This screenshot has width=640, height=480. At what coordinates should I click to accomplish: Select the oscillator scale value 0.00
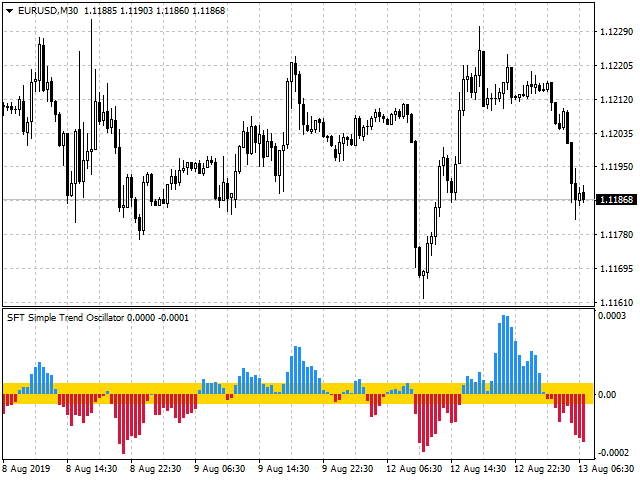coord(607,395)
